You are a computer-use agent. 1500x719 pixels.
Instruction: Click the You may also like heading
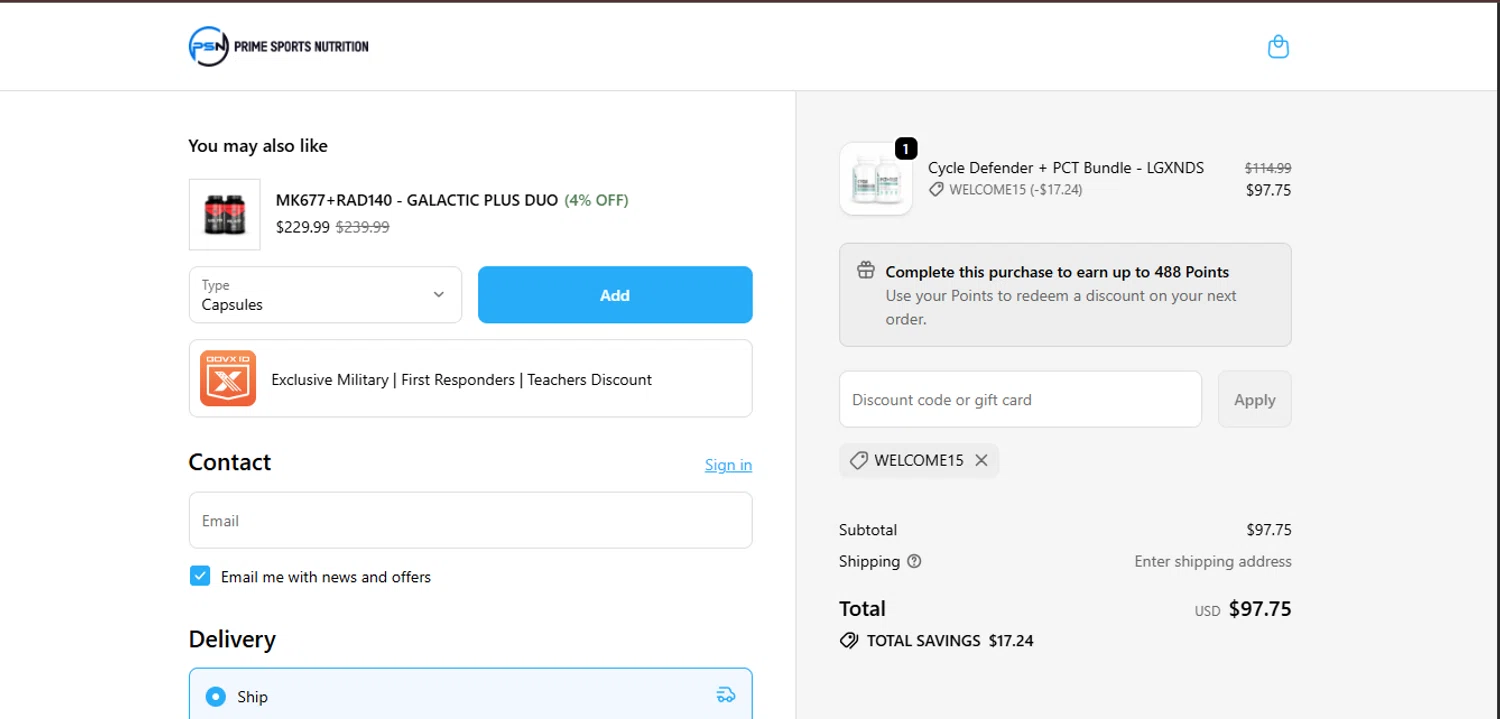click(x=258, y=146)
